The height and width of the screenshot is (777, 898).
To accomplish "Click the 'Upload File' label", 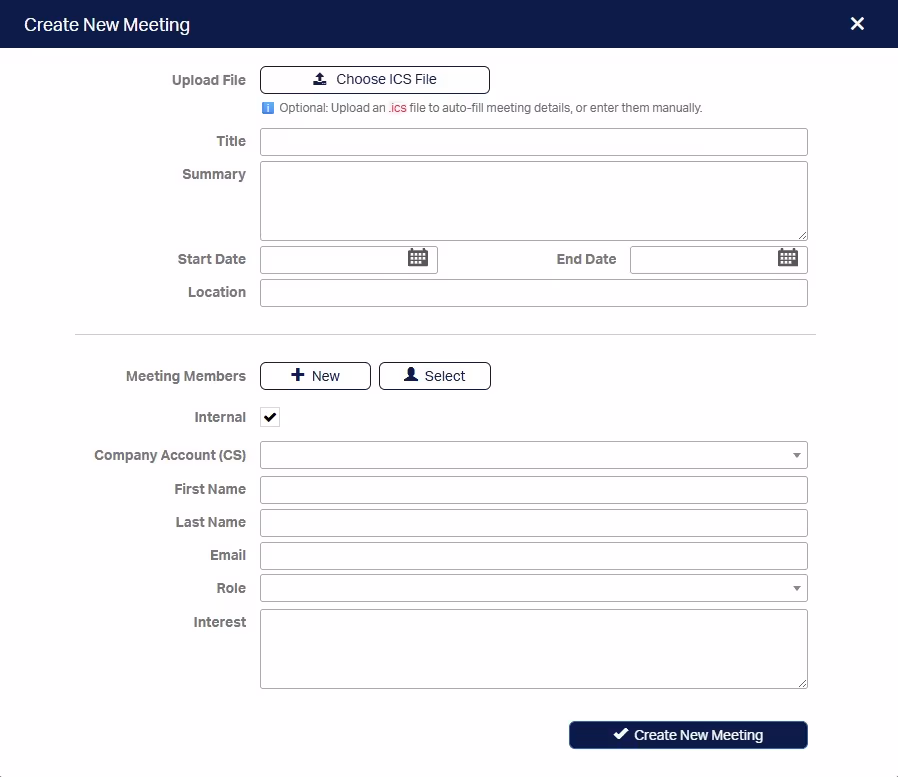I will coord(208,80).
